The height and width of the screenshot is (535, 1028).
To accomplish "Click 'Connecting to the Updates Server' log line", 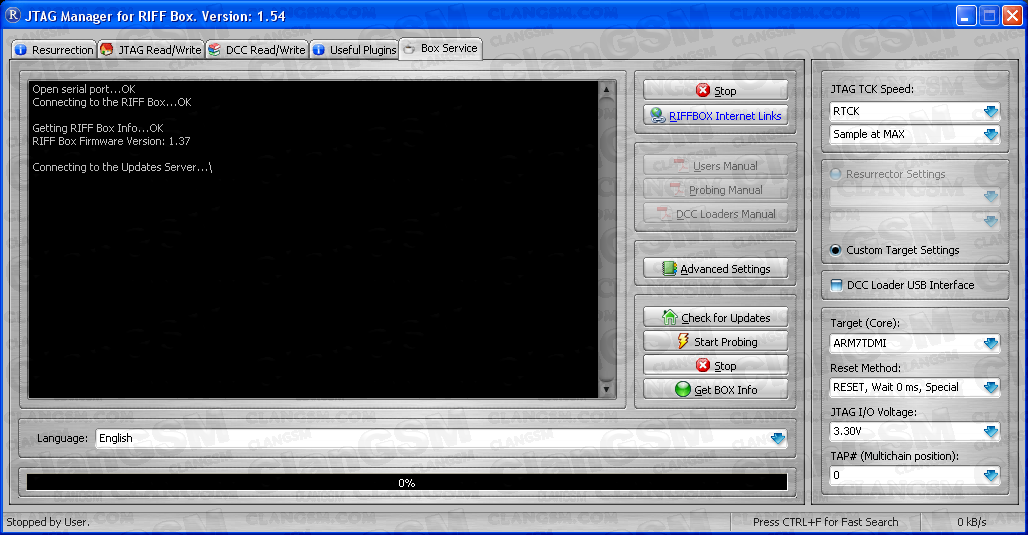I will click(122, 167).
